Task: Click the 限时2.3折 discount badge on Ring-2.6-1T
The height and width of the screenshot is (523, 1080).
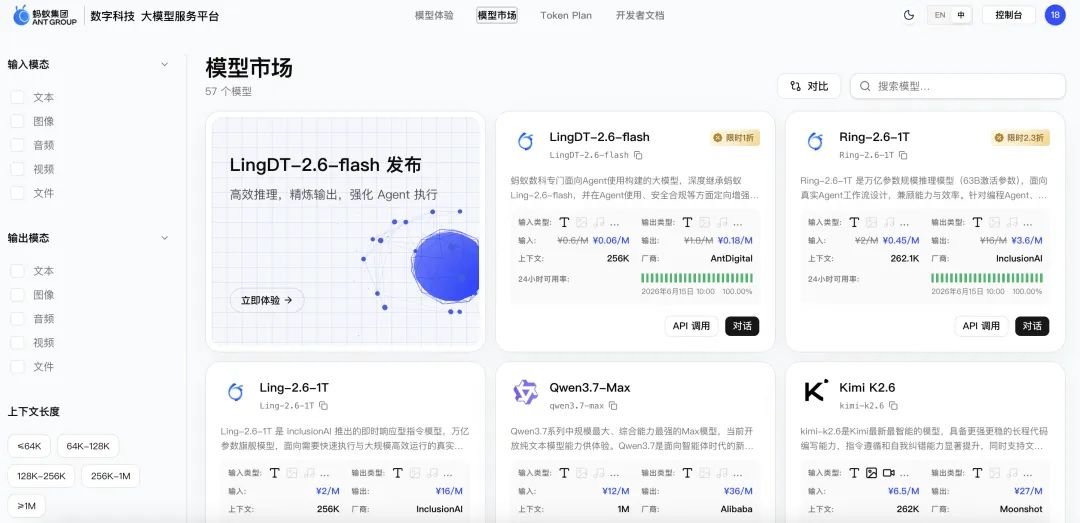Action: (1021, 138)
